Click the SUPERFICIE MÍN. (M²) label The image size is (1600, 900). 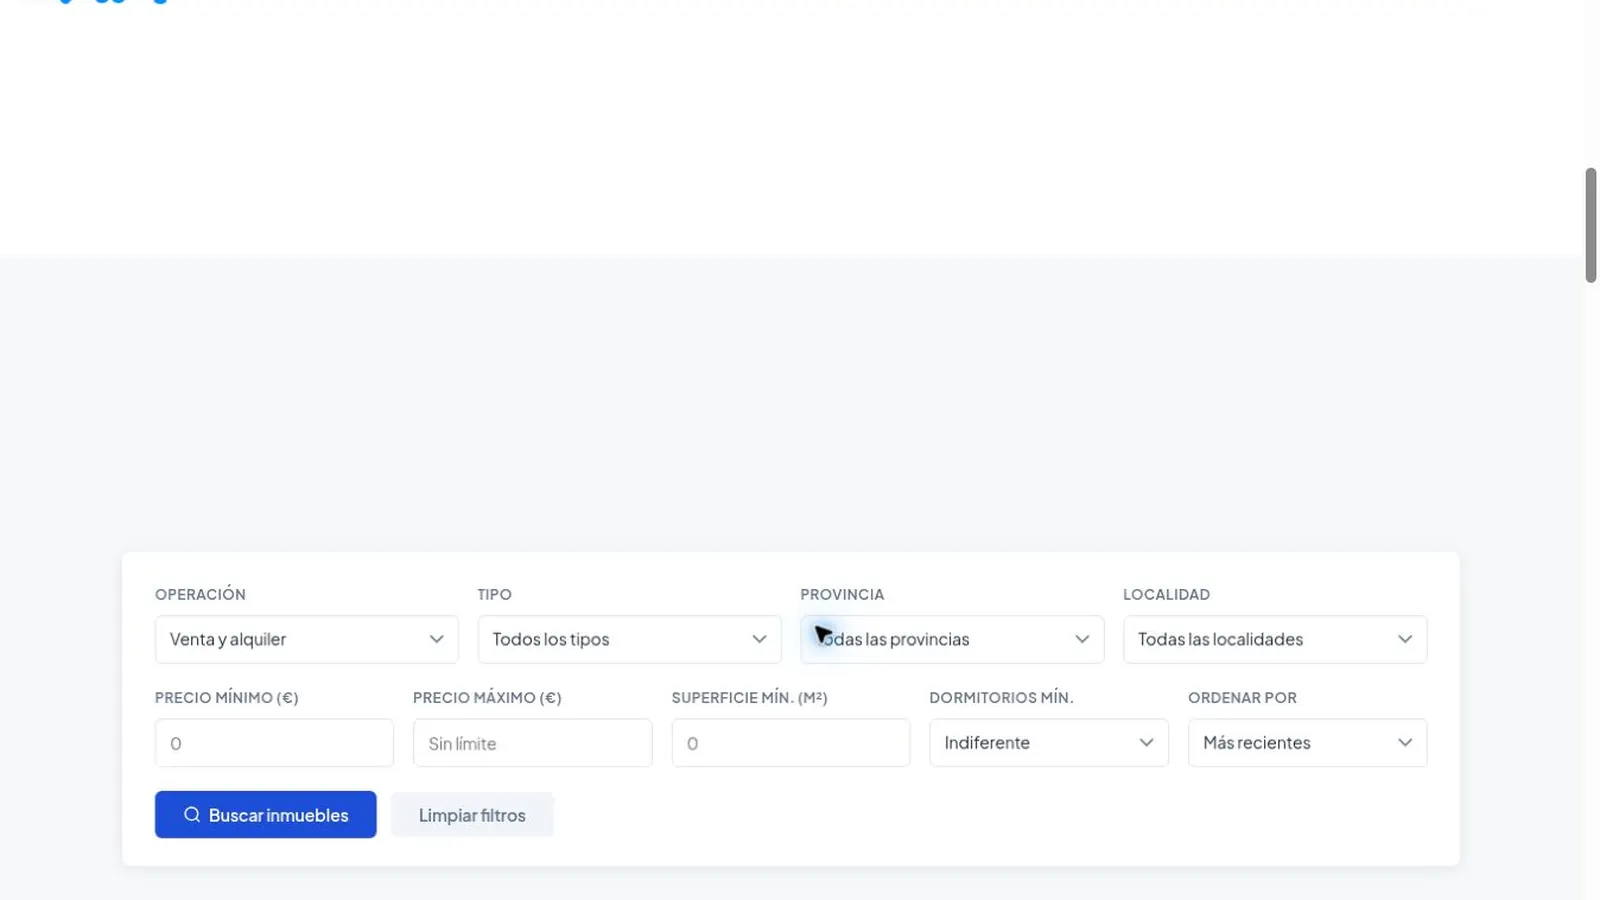[x=750, y=698]
